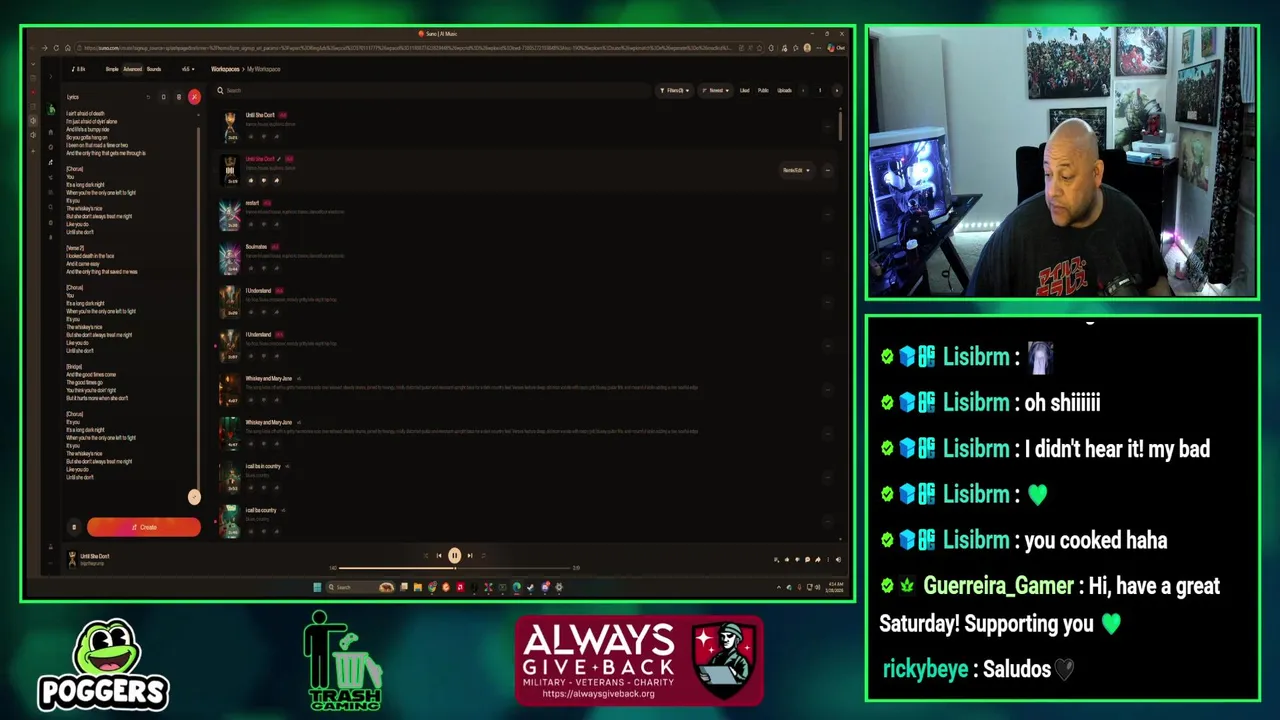This screenshot has height=720, width=1280.
Task: Go to the next results page
Action: (837, 90)
